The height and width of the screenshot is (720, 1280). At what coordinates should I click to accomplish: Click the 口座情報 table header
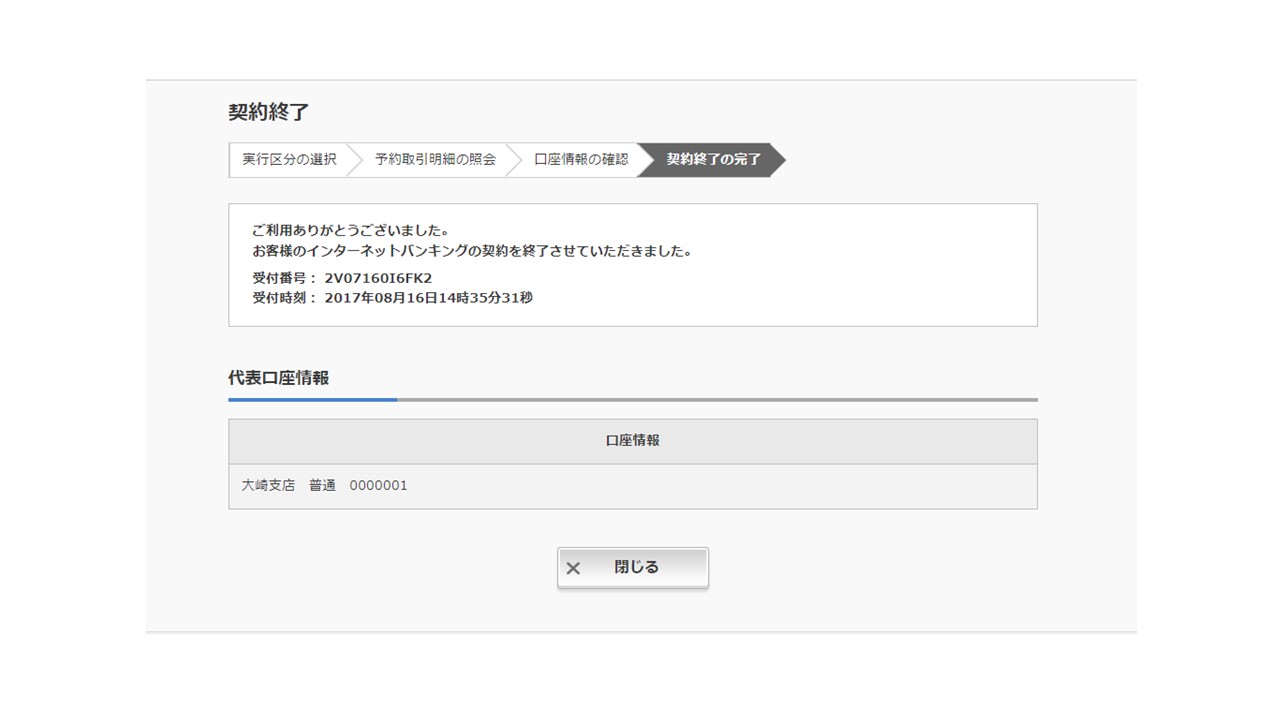coord(632,441)
